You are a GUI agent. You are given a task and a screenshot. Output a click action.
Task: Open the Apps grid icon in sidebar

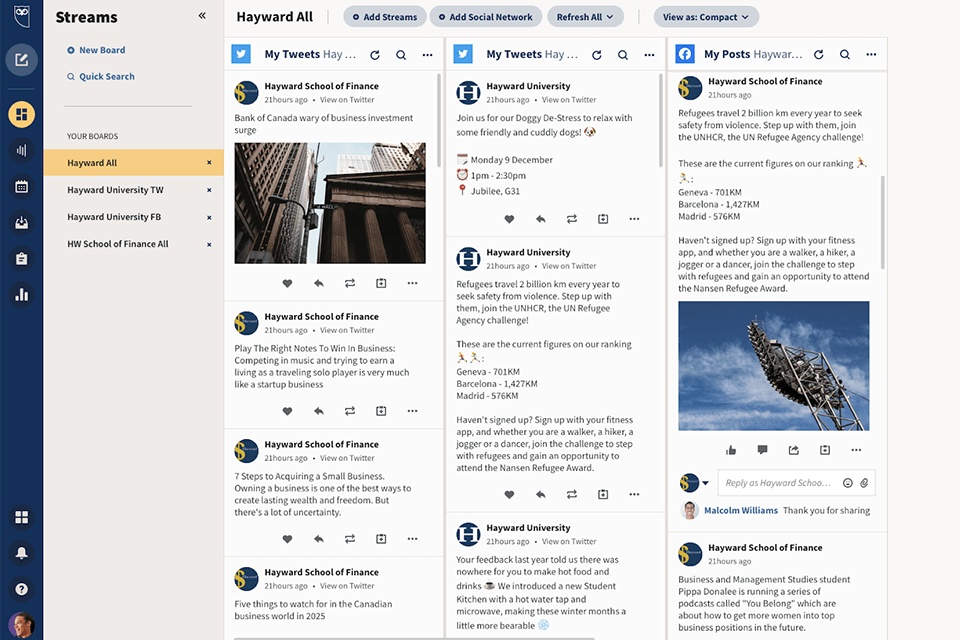point(21,517)
